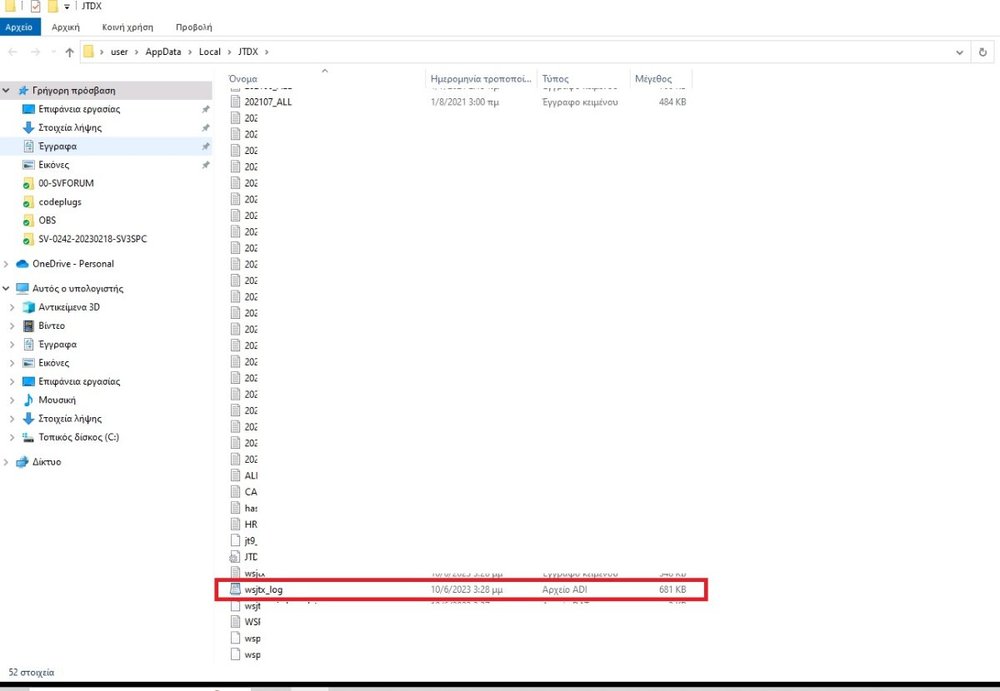Switch to the Προβολή ribbon tab
1000x691 pixels.
click(x=193, y=28)
